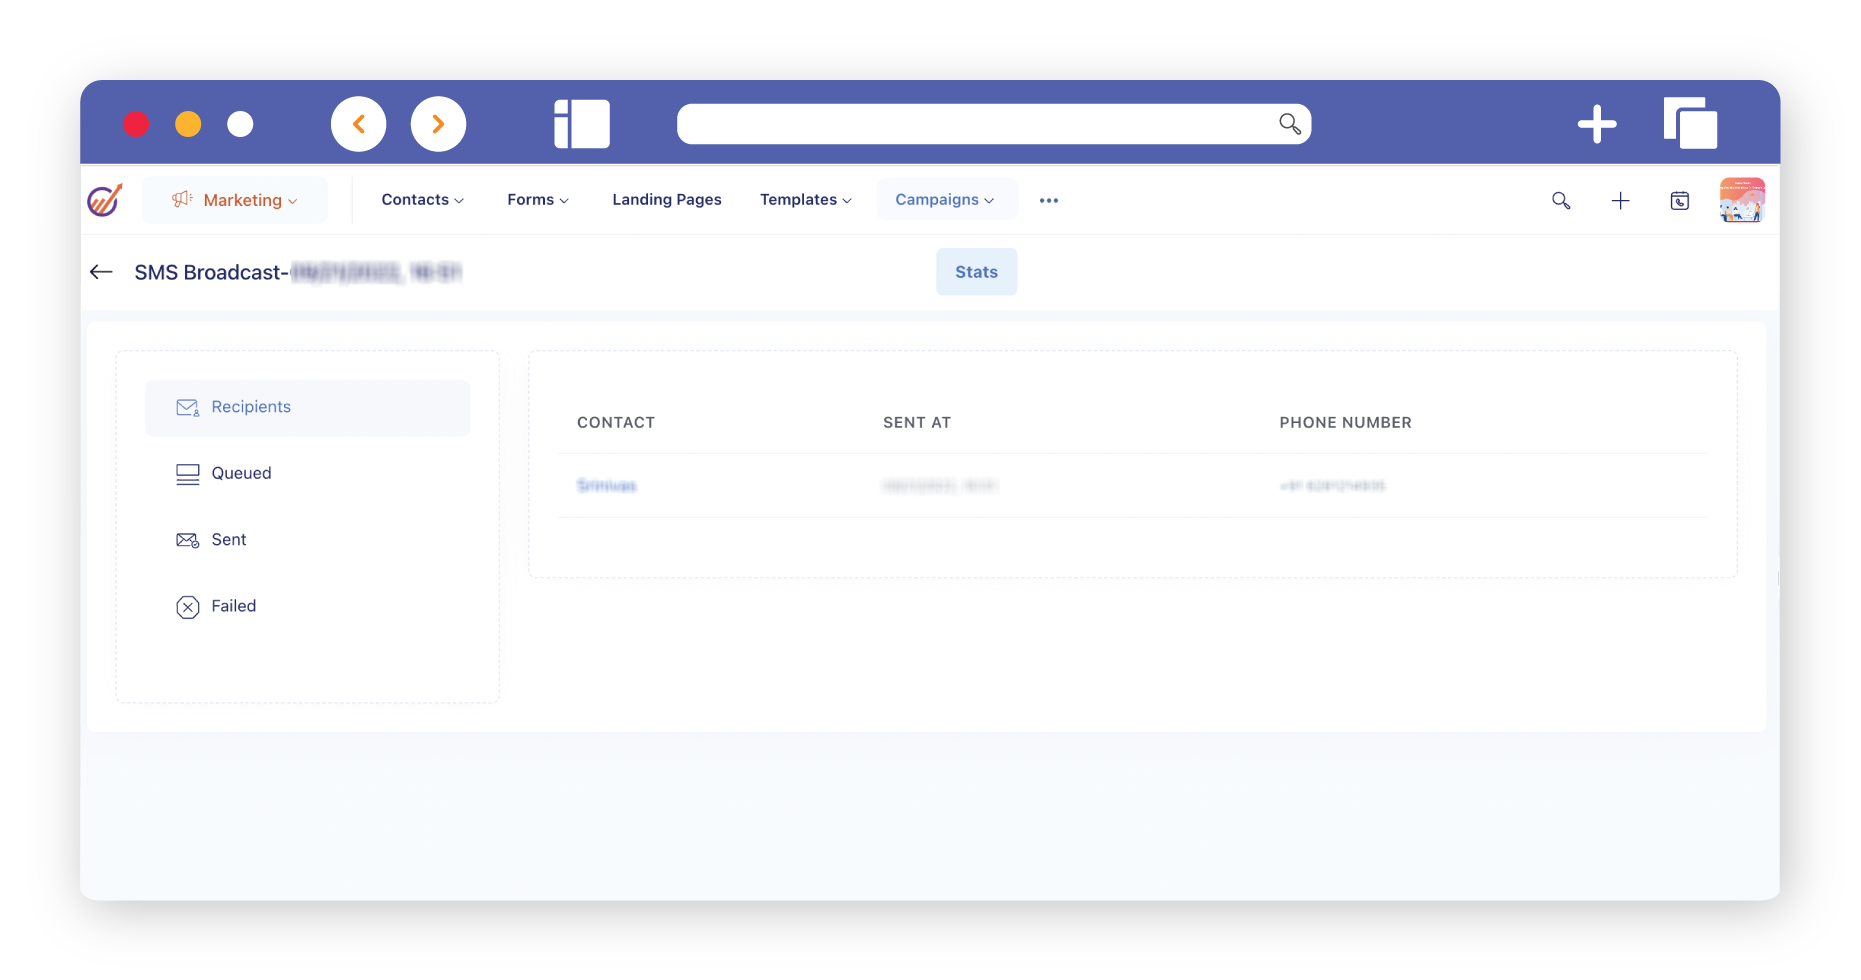Go to Landing Pages
The height and width of the screenshot is (980, 1861).
tap(667, 200)
